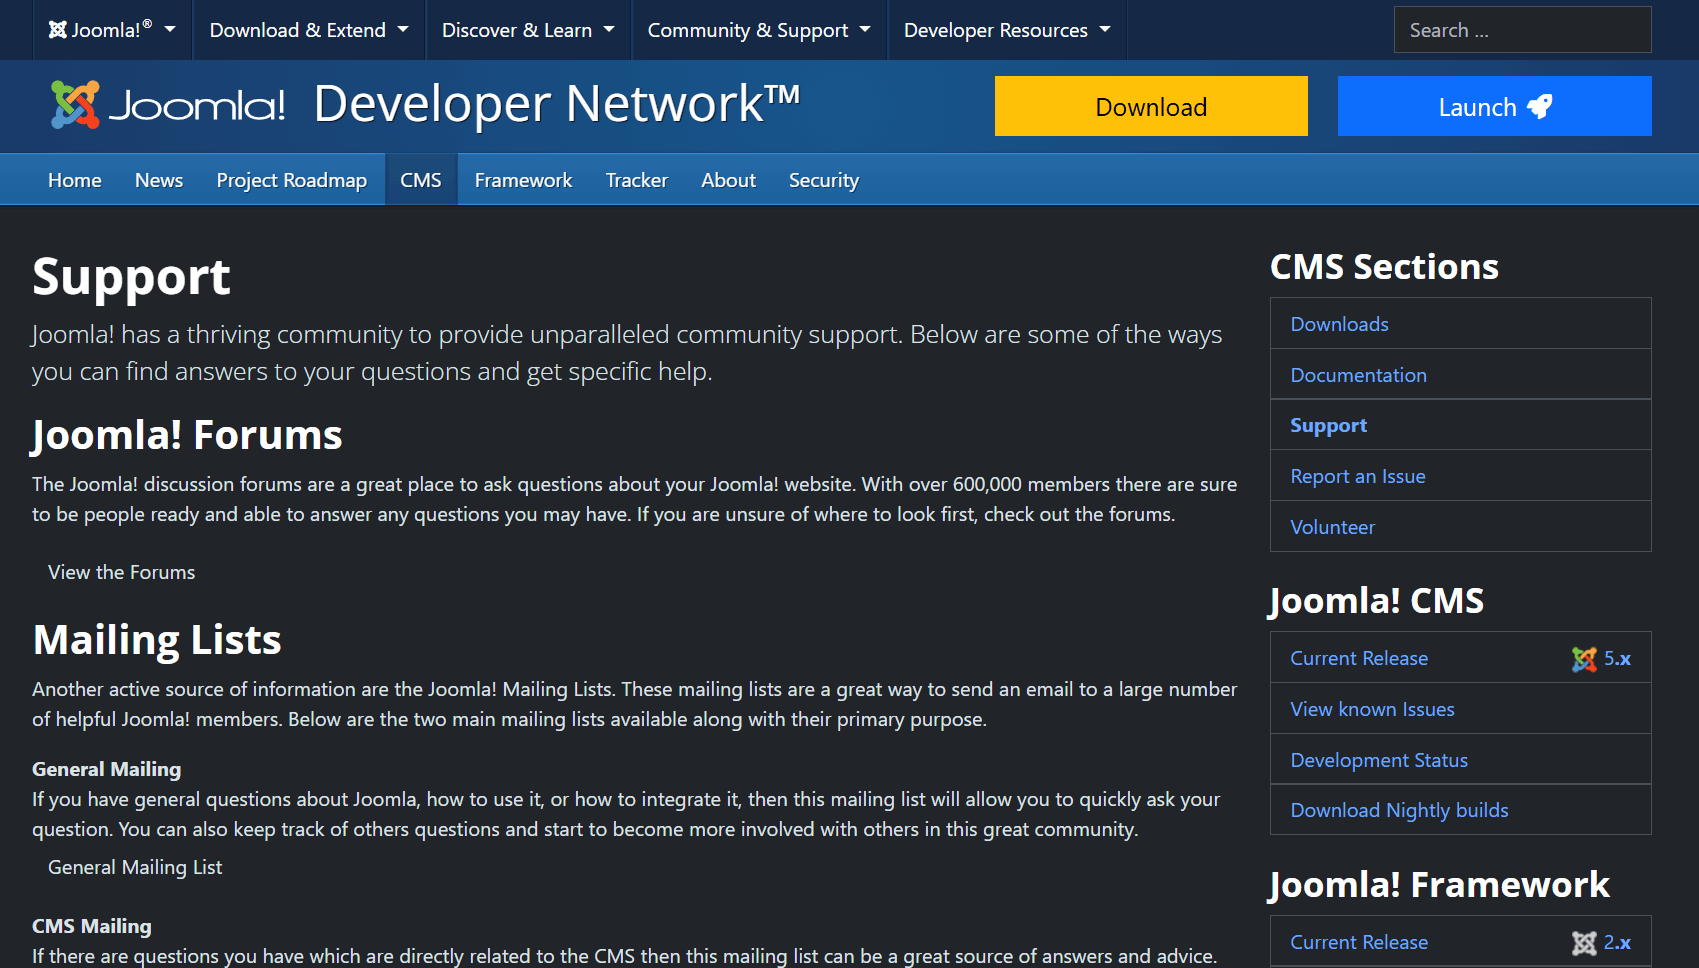Click the CMS Mailing subheading
1699x968 pixels.
[92, 926]
